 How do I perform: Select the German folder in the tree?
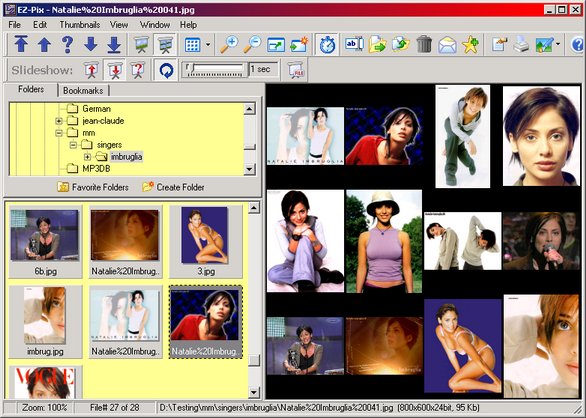click(x=96, y=109)
